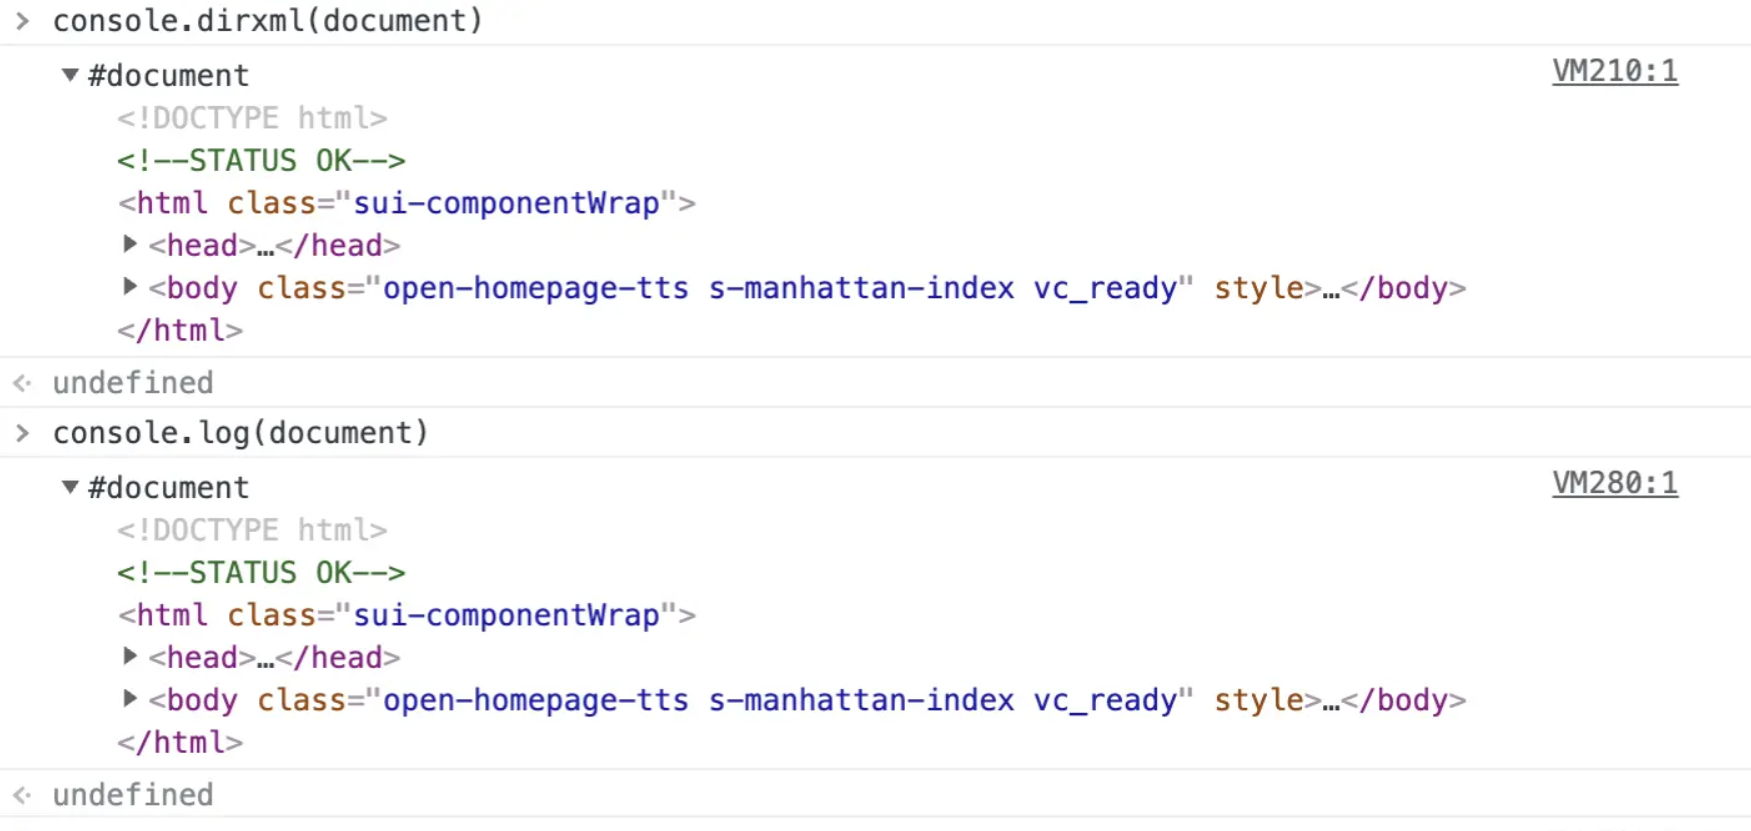Image resolution: width=1751 pixels, height=831 pixels.
Task: Select html sui-componentWrap node in console.log output
Action: point(406,615)
